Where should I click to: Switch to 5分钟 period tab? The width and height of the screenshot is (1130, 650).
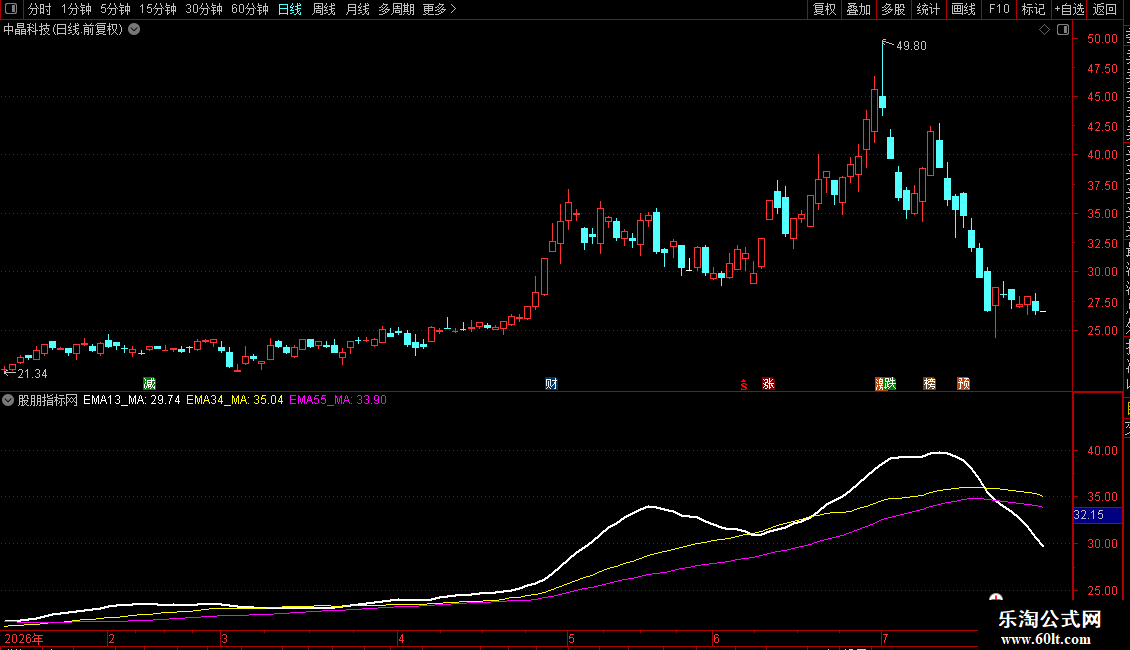[115, 9]
